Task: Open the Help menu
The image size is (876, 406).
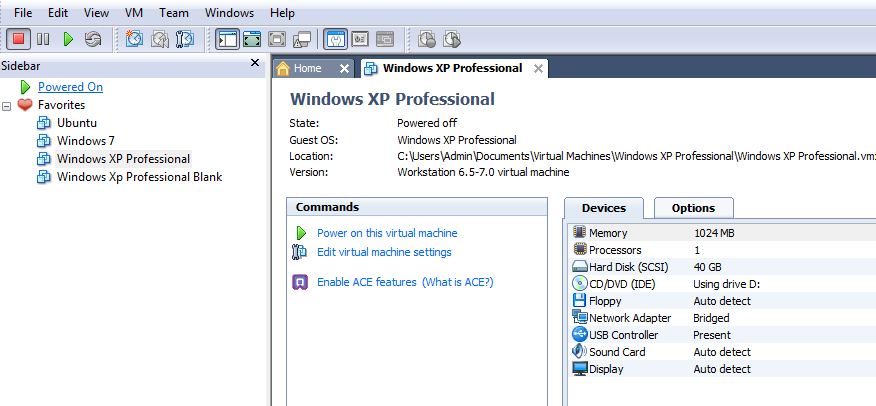Action: [282, 13]
